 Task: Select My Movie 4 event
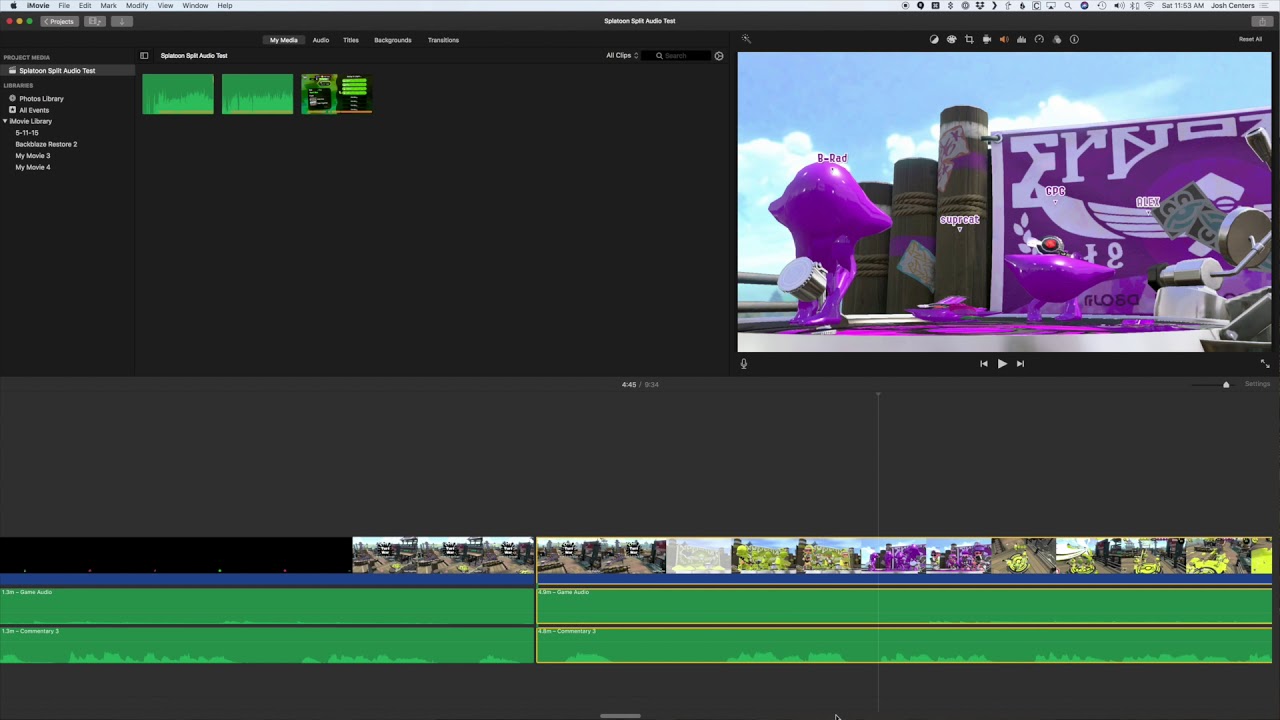[x=32, y=167]
